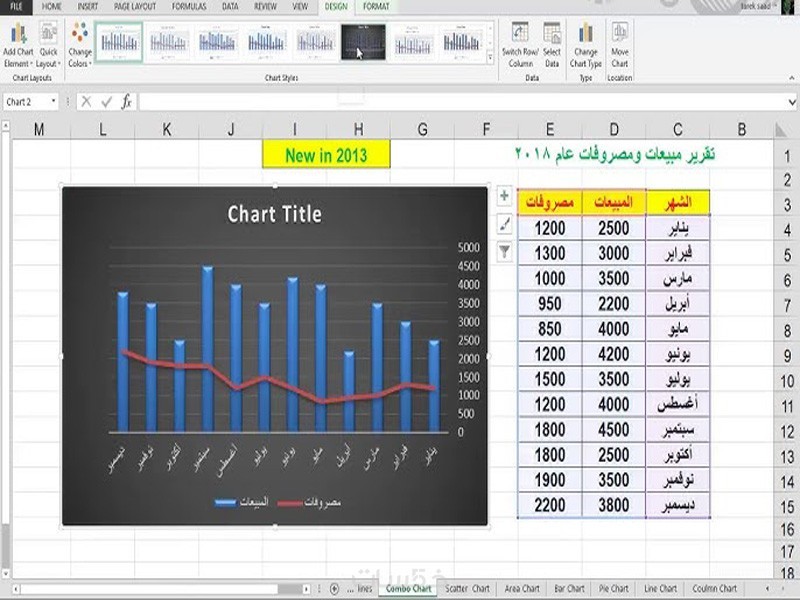This screenshot has height=600, width=800.
Task: Open the INSERT ribbon tab
Action: [87, 7]
